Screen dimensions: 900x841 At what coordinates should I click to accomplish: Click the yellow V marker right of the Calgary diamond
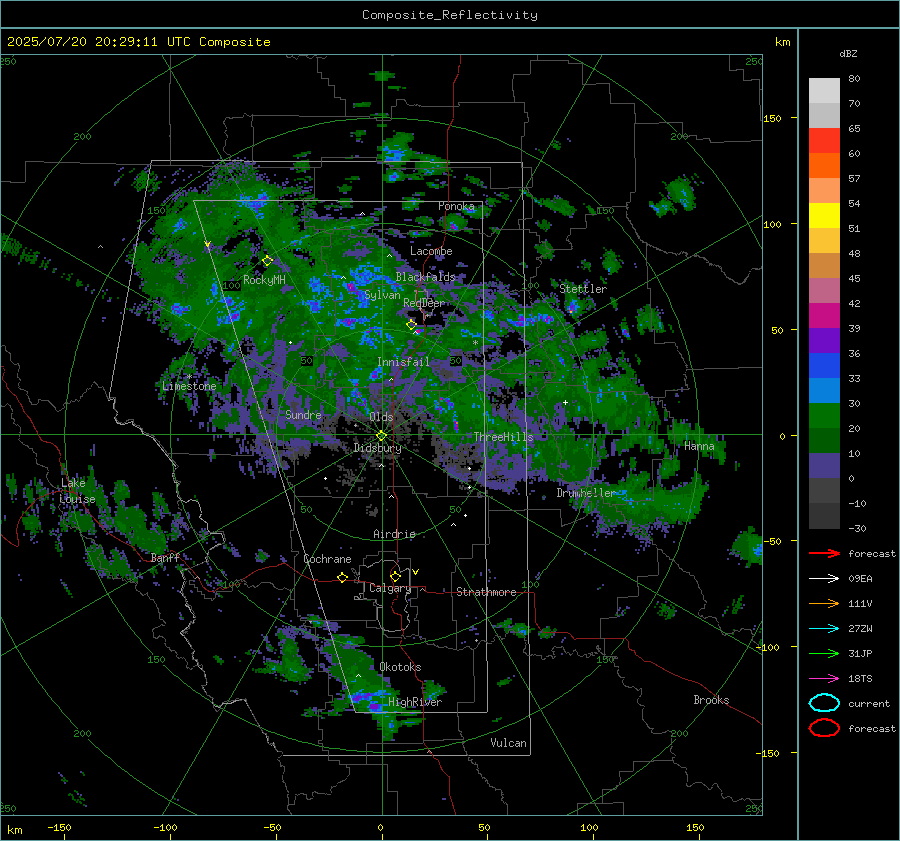coord(416,572)
